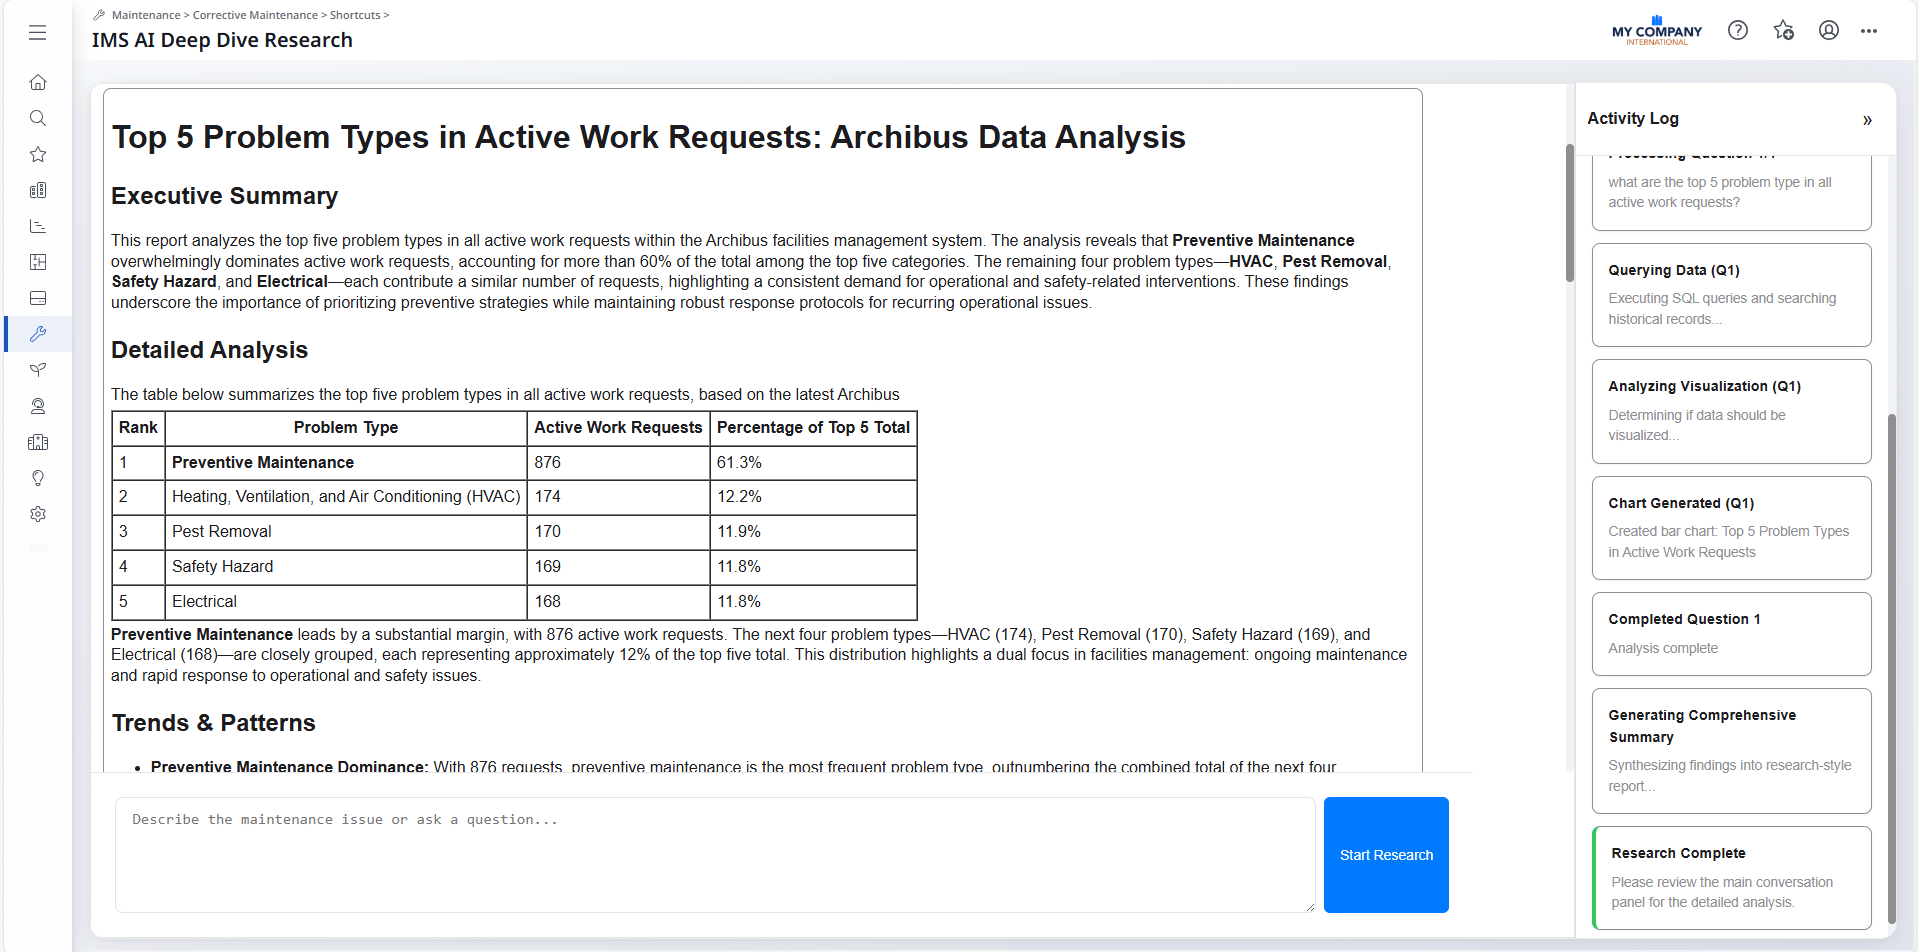The width and height of the screenshot is (1919, 952).
Task: Collapse the Activity Log panel
Action: [1866, 120]
